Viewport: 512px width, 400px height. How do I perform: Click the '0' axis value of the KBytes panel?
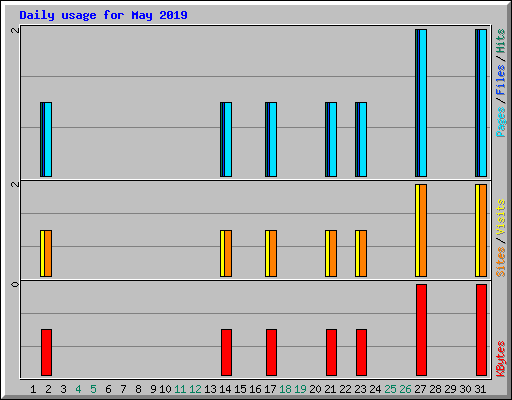(x=15, y=284)
